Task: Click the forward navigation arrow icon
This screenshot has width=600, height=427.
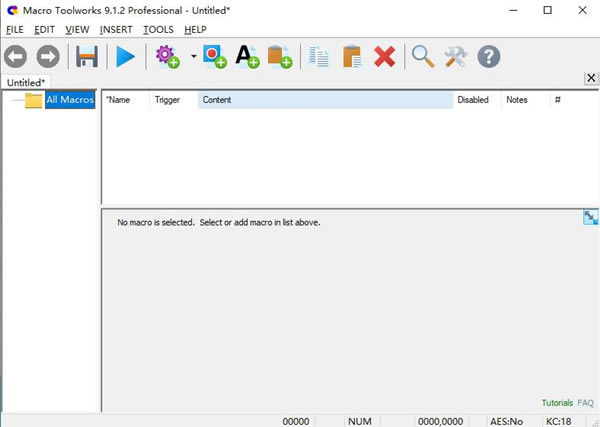Action: coord(48,57)
